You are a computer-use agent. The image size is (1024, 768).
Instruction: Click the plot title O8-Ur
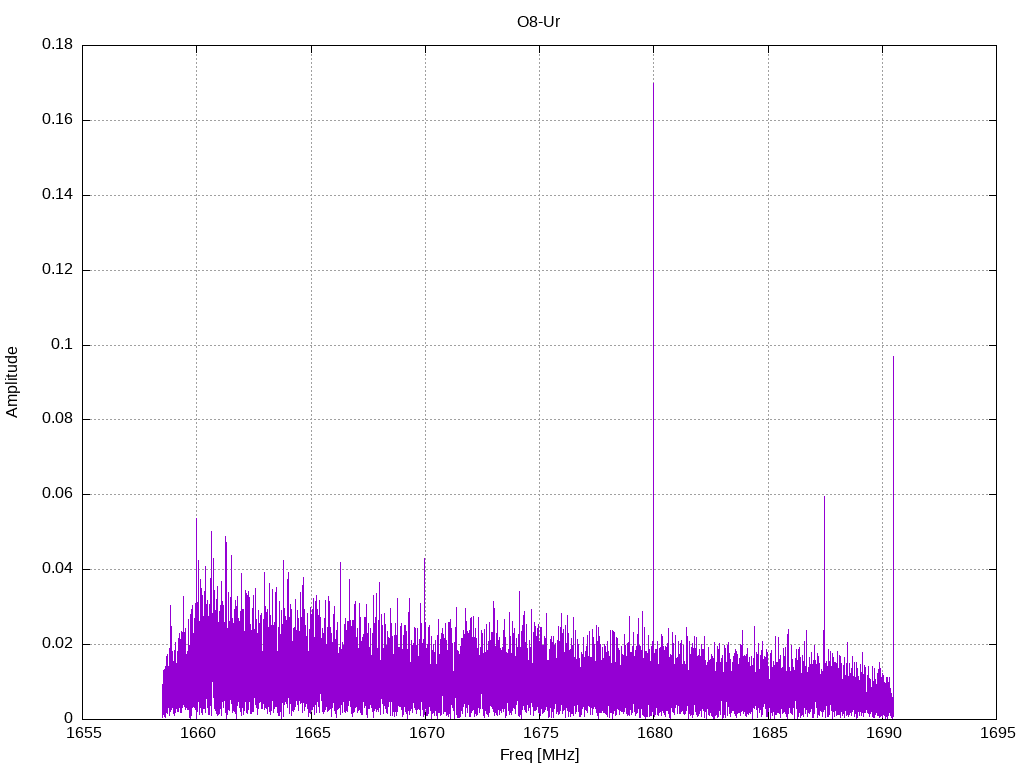(539, 21)
